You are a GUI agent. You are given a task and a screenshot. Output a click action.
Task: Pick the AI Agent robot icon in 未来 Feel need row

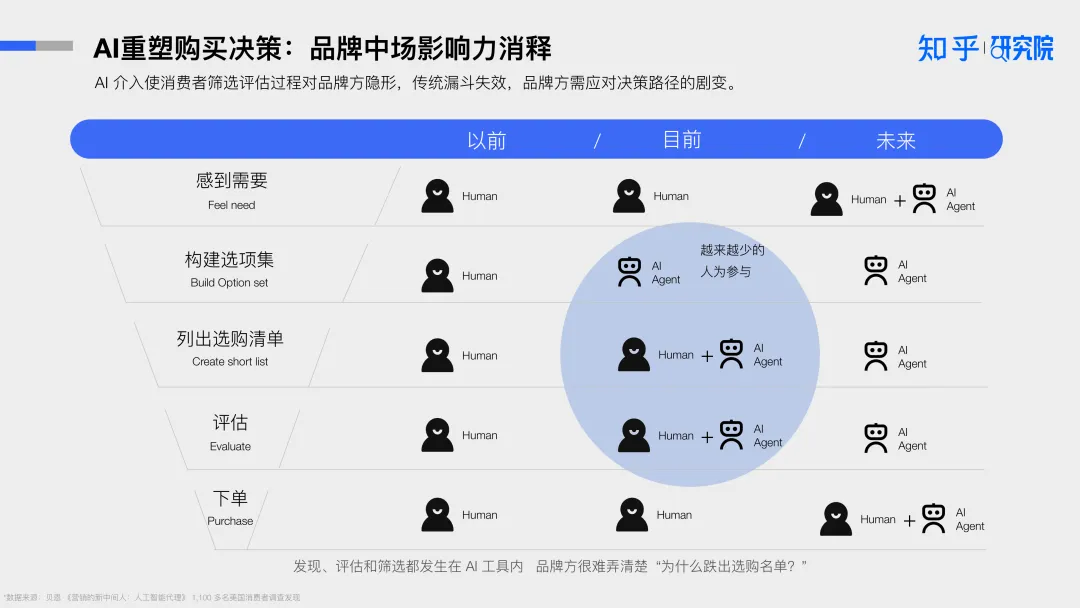click(x=924, y=198)
